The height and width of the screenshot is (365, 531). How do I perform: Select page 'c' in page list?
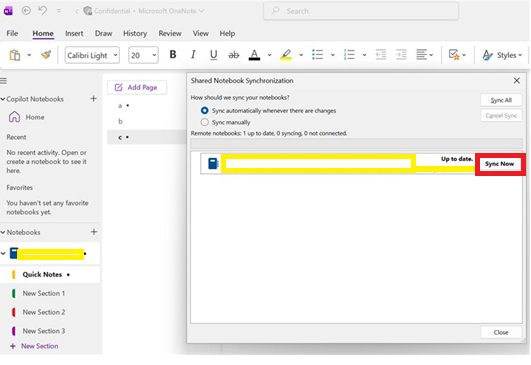(x=146, y=137)
